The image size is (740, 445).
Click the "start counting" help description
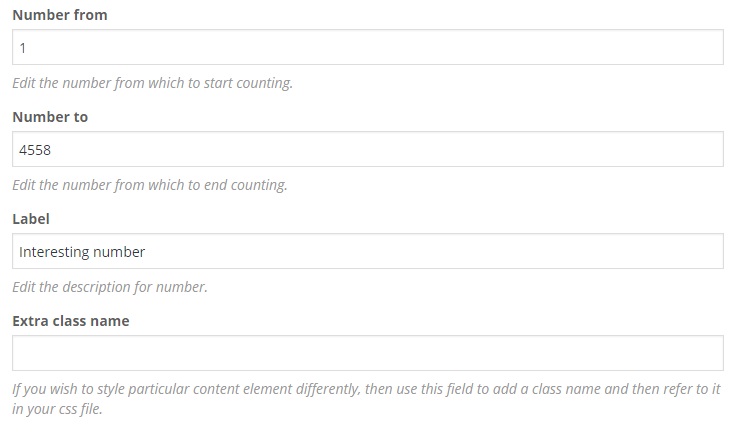click(152, 83)
